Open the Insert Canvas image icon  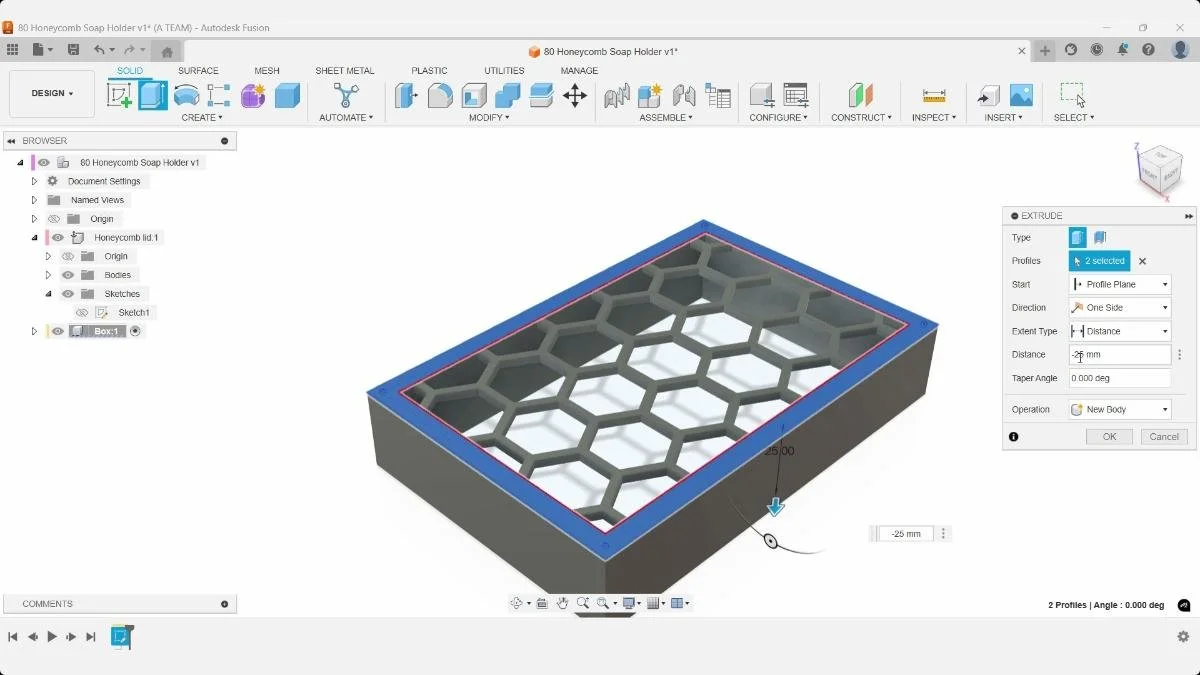point(1021,95)
